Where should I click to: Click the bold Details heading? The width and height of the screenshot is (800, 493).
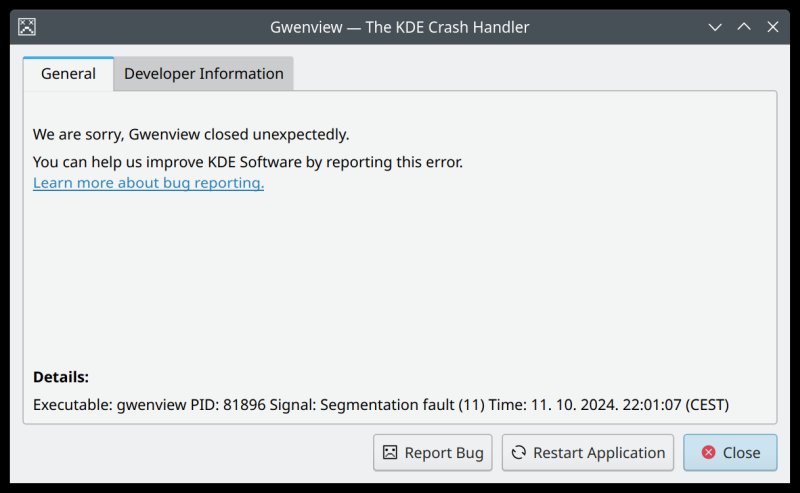(61, 377)
